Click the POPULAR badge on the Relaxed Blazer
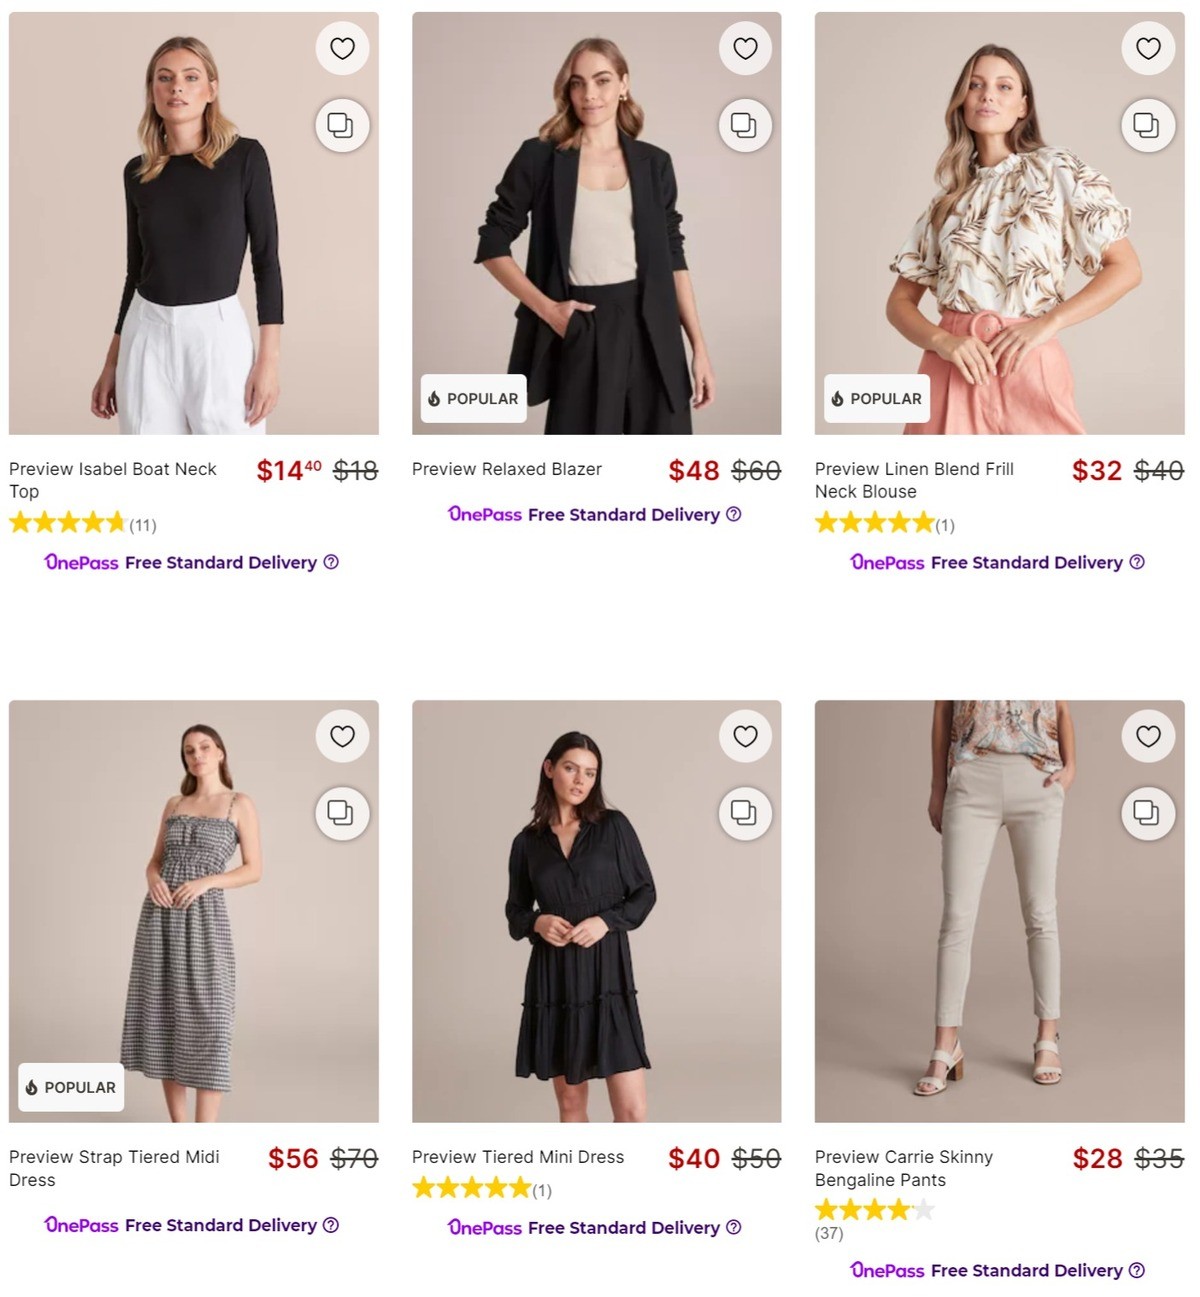The height and width of the screenshot is (1297, 1200). tap(472, 398)
